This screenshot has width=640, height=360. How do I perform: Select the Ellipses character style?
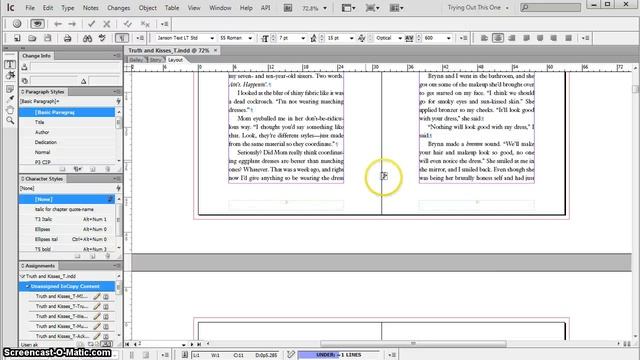pos(67,229)
